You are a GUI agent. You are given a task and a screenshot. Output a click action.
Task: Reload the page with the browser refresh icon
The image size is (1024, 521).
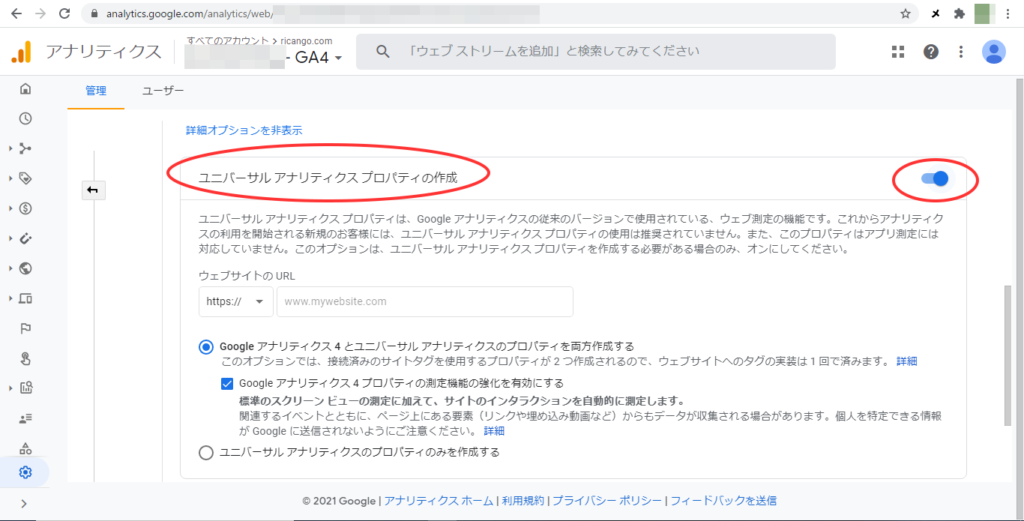(64, 13)
